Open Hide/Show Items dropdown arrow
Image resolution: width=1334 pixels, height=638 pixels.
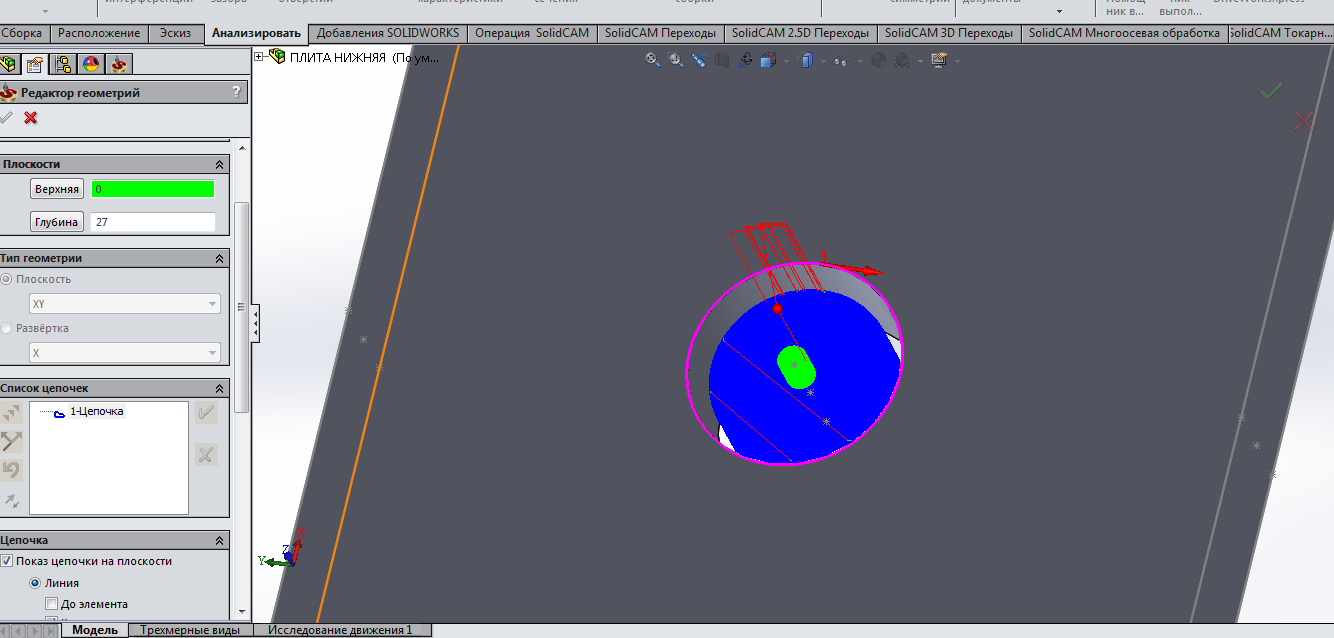(x=860, y=62)
